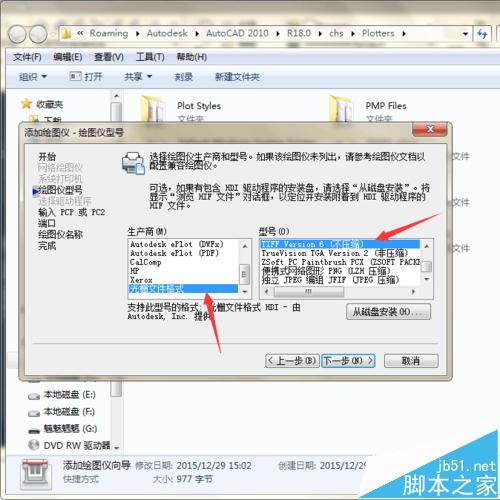Select the (G:) removable drive in sidebar
The image size is (500, 500).
click(63, 429)
